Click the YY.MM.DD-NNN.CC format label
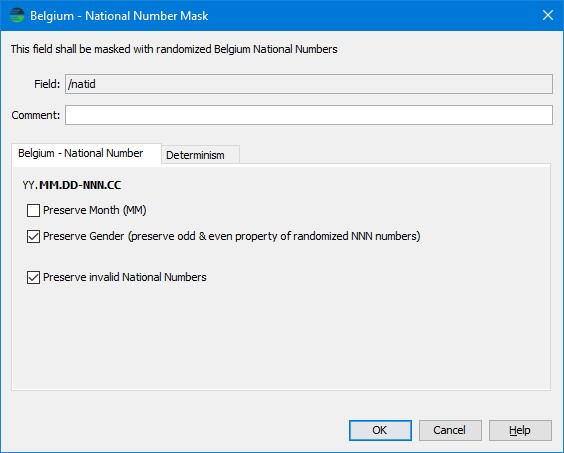Screen dimensions: 564x453 72,185
